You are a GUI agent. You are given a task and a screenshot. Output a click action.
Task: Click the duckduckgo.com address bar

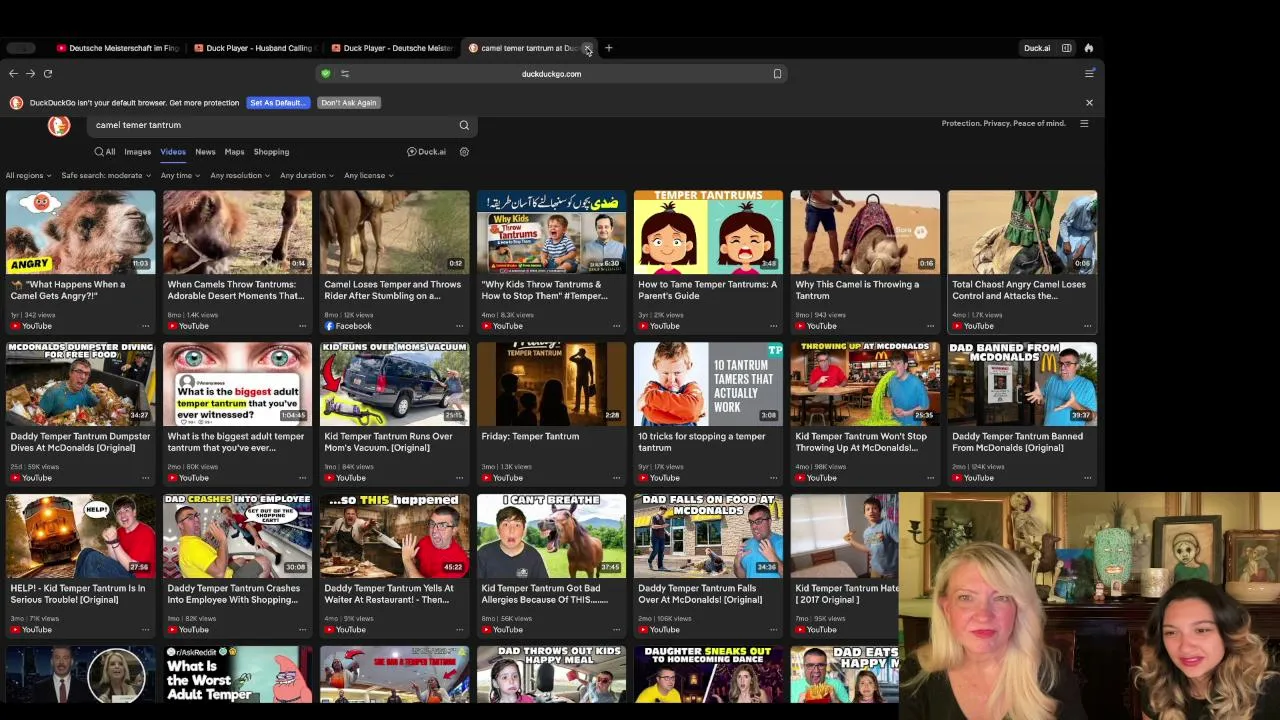coord(551,73)
